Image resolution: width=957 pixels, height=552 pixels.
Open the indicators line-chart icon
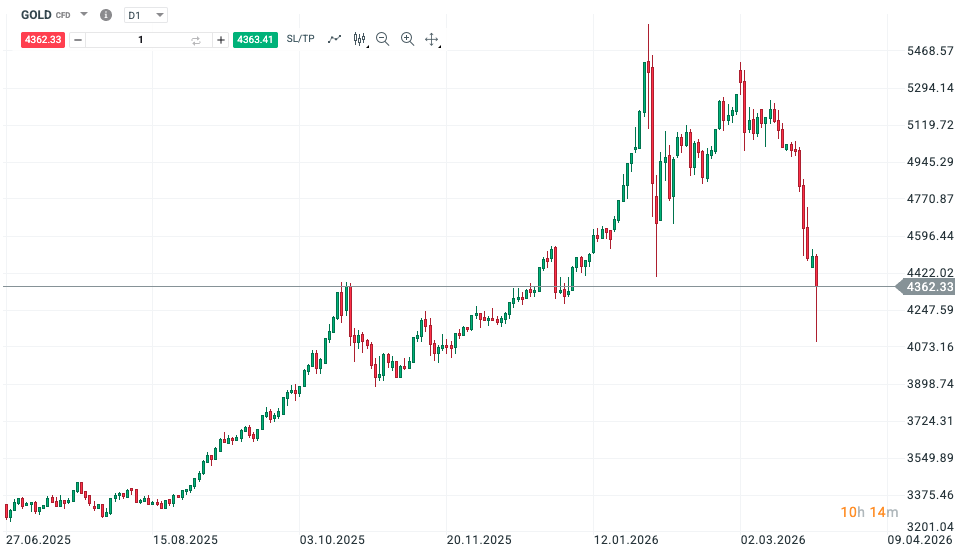tap(334, 39)
